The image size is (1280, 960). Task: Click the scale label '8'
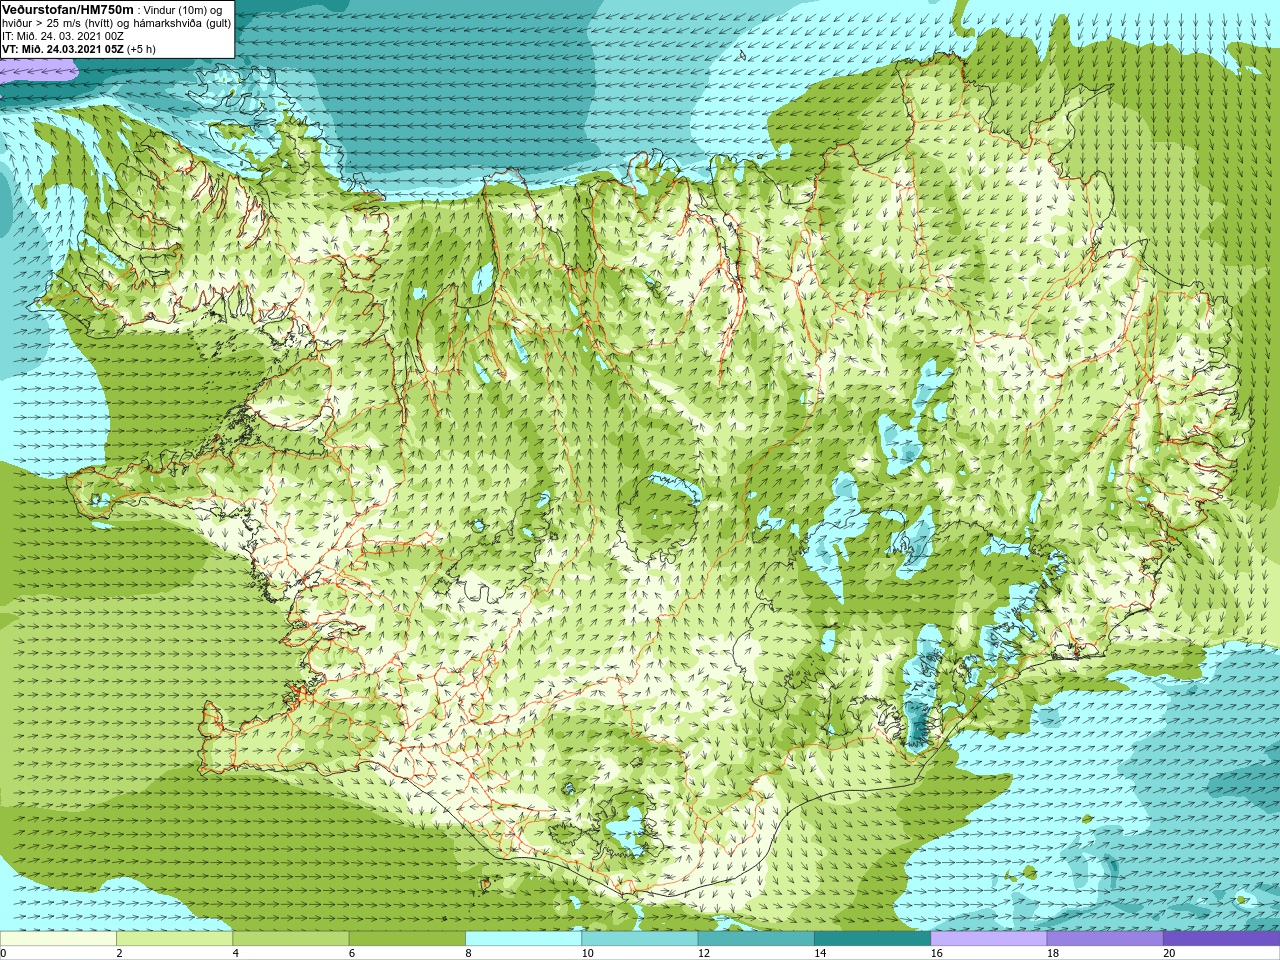click(468, 953)
